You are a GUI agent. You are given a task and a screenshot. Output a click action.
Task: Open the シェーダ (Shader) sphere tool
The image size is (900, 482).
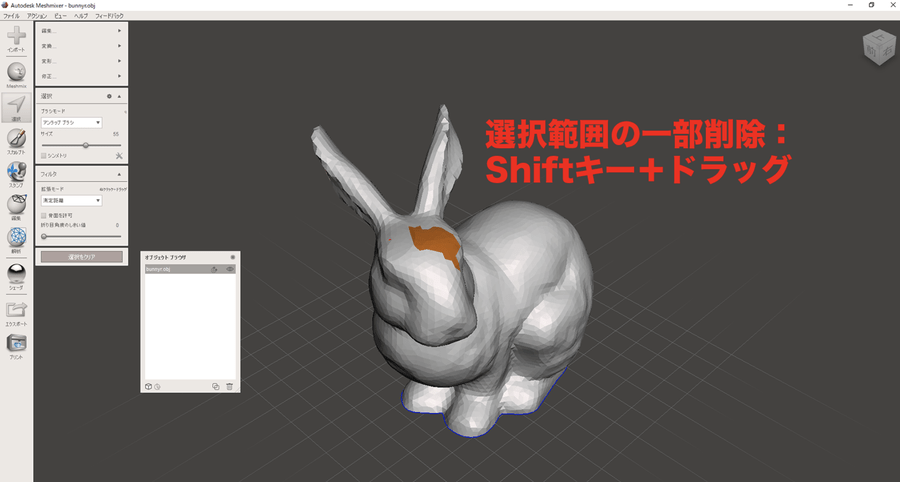coord(16,273)
